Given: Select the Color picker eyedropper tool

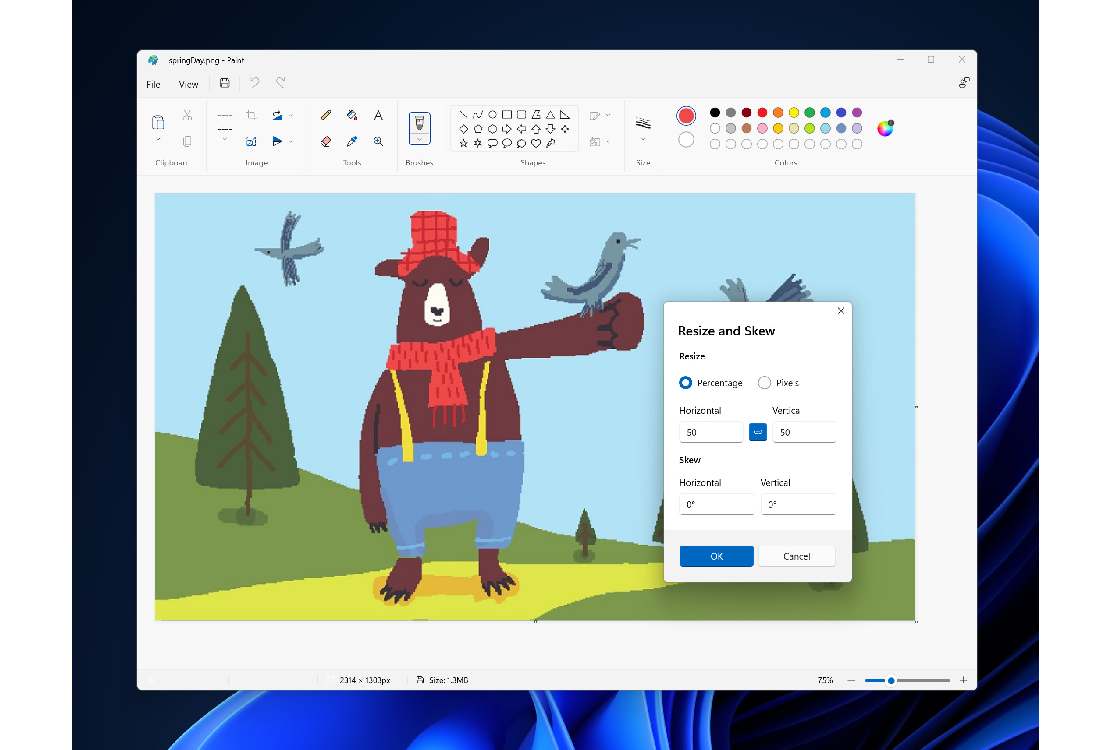Looking at the screenshot, I should (x=351, y=141).
